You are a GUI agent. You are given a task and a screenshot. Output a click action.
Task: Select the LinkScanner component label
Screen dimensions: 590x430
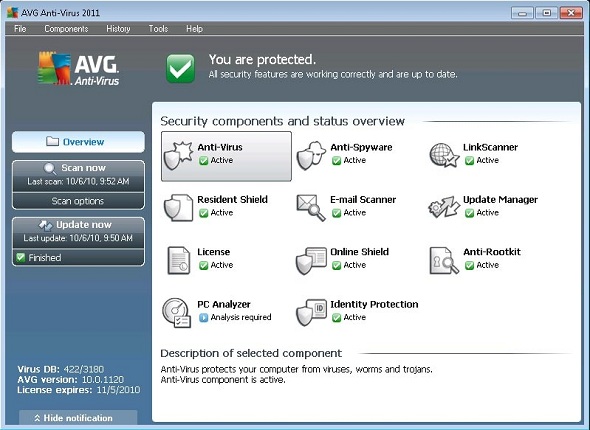click(x=490, y=147)
